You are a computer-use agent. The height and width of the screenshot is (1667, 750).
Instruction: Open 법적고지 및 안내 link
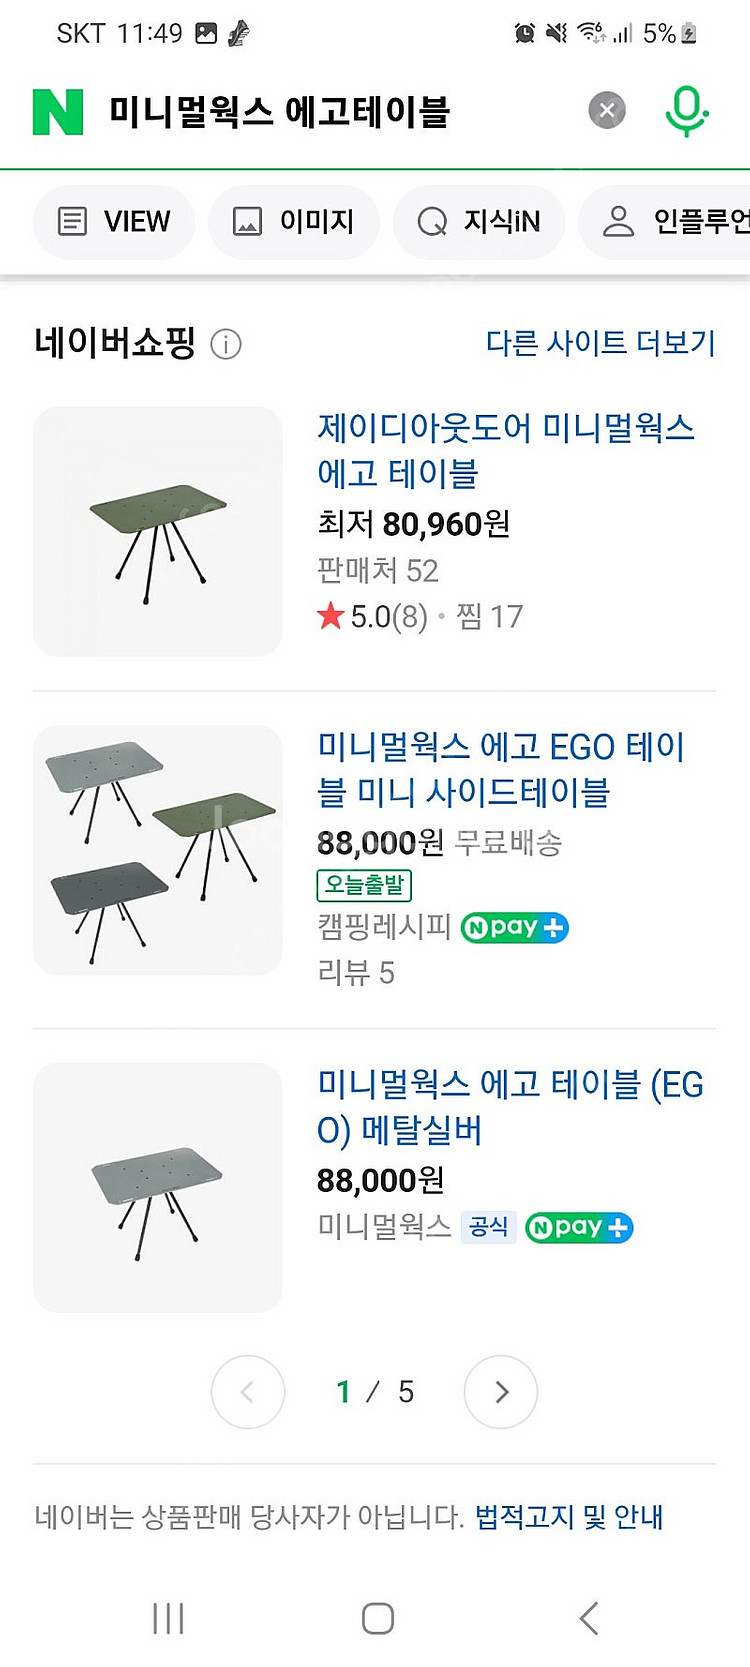point(568,1517)
